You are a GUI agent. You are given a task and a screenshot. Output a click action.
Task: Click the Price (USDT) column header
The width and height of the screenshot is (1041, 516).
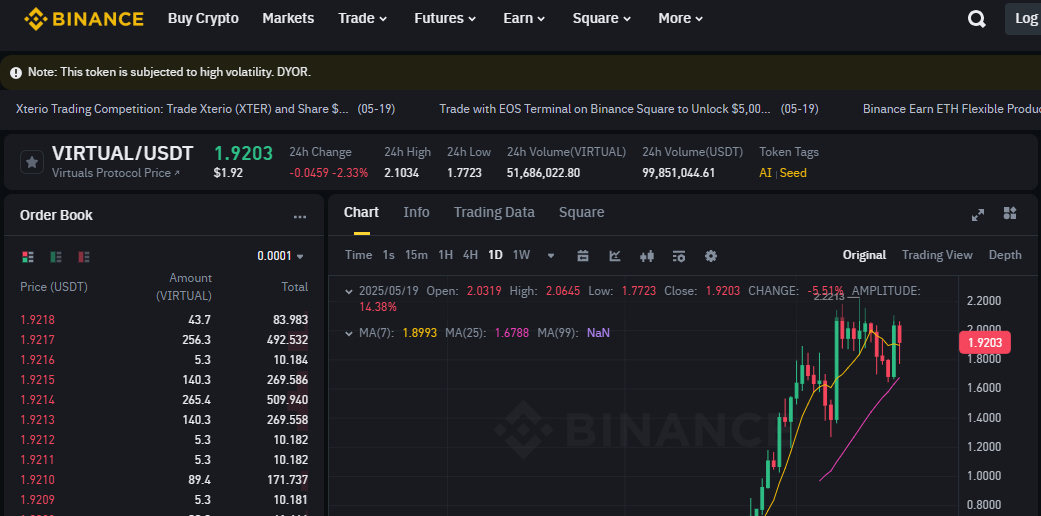[x=54, y=287]
